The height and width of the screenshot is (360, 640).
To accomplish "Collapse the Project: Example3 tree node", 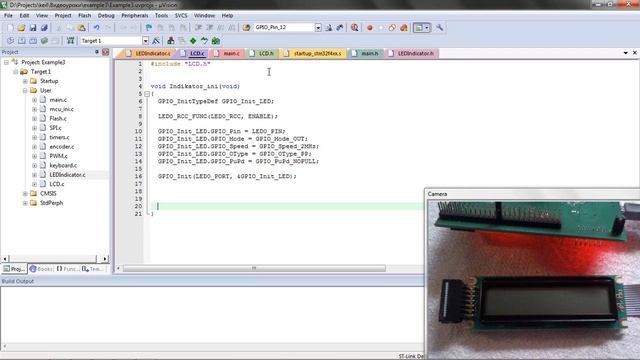I will (7, 62).
